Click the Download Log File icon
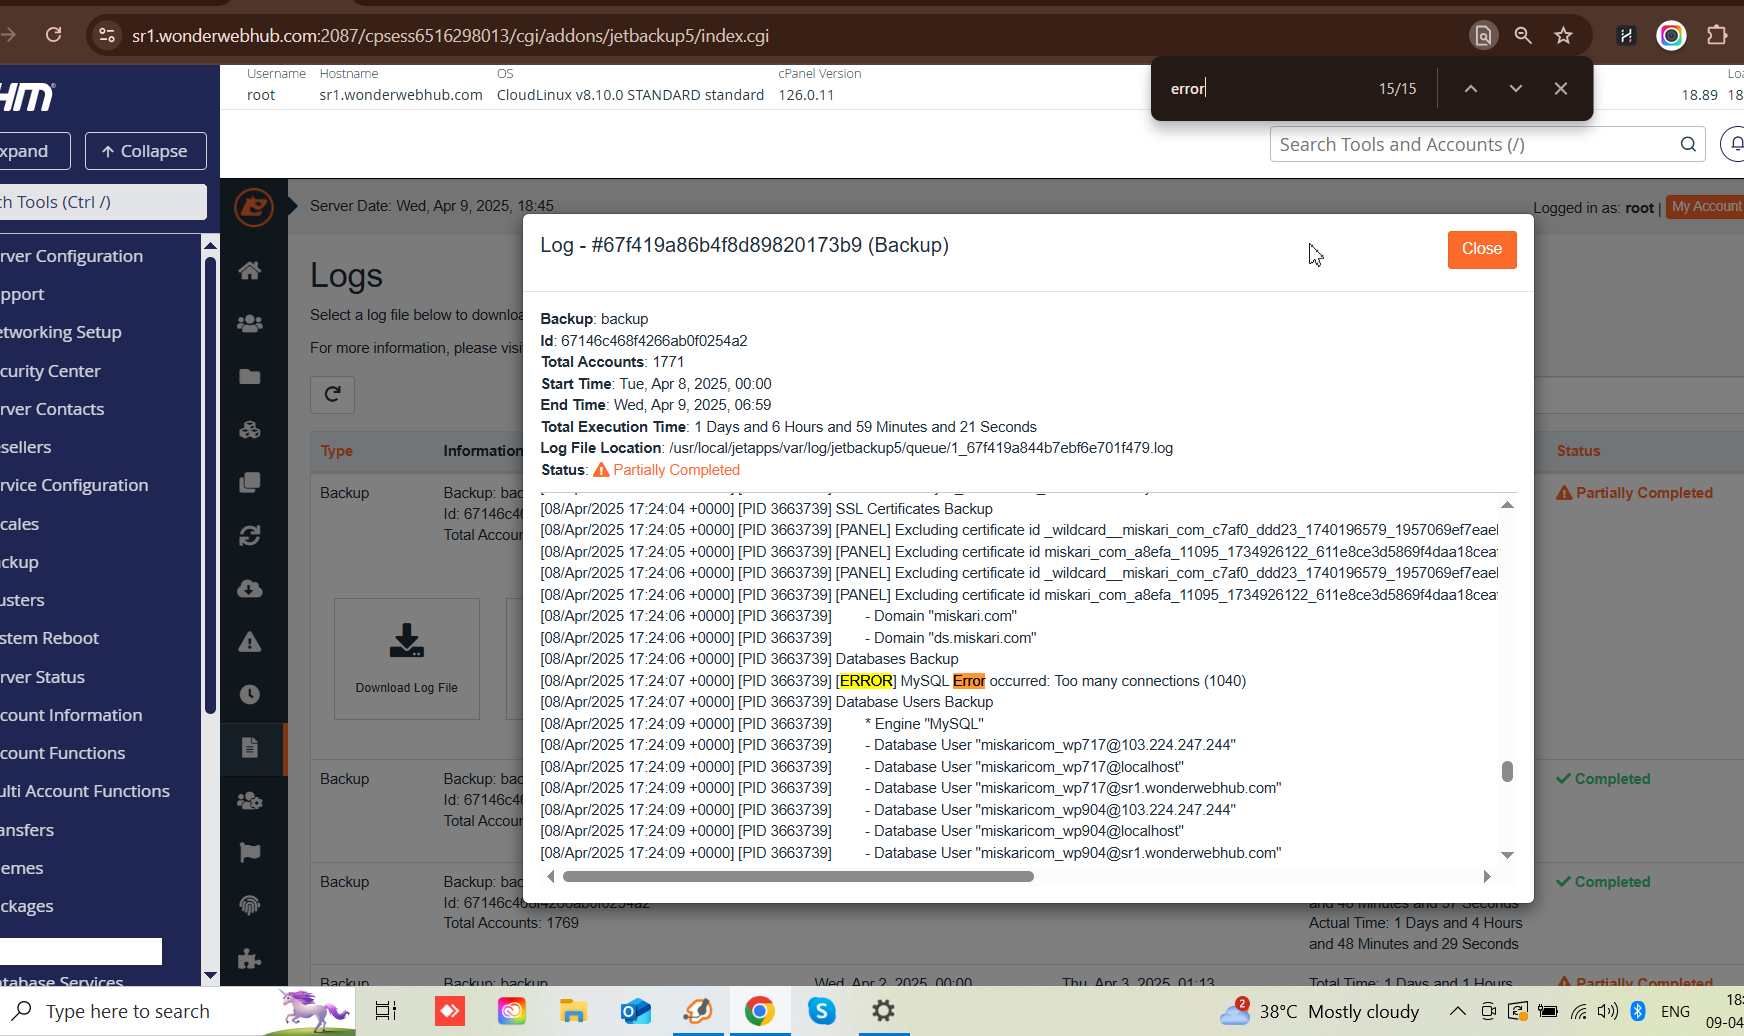1744x1036 pixels. [x=406, y=641]
